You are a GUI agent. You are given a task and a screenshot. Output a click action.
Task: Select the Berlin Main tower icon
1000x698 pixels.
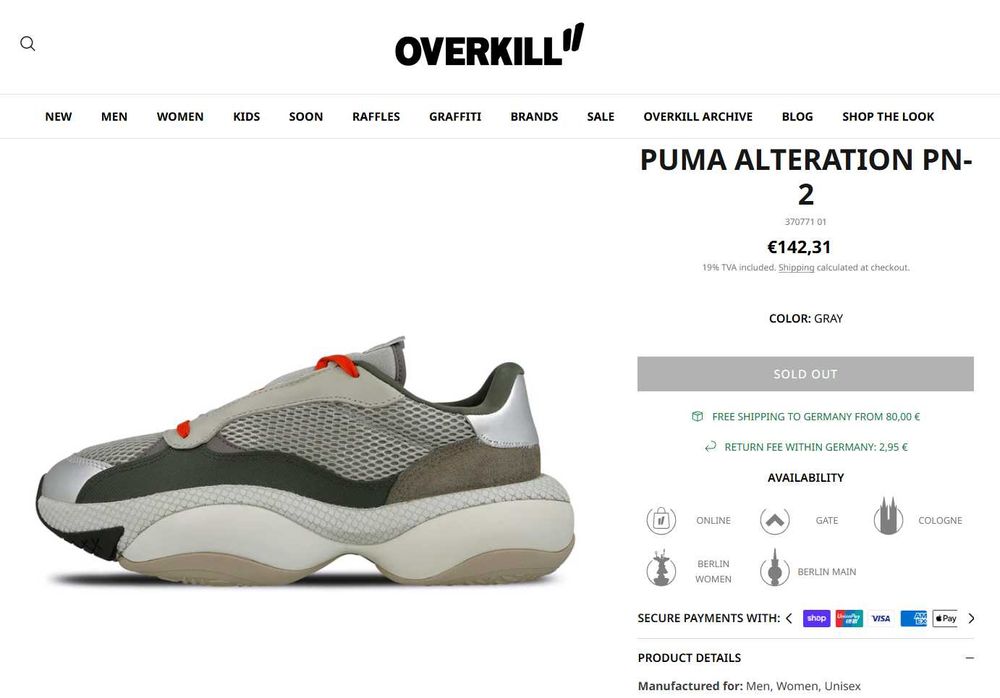pos(775,567)
